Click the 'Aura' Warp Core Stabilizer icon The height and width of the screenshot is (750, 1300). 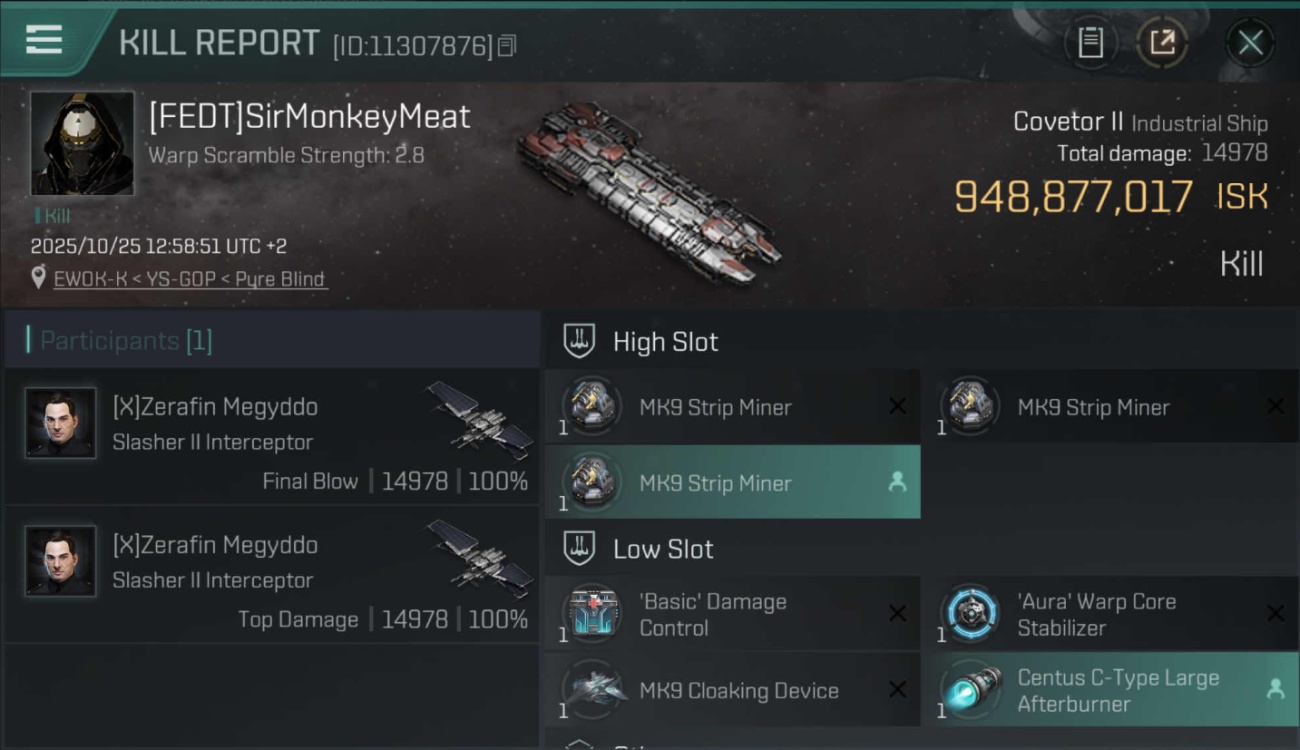(x=970, y=613)
